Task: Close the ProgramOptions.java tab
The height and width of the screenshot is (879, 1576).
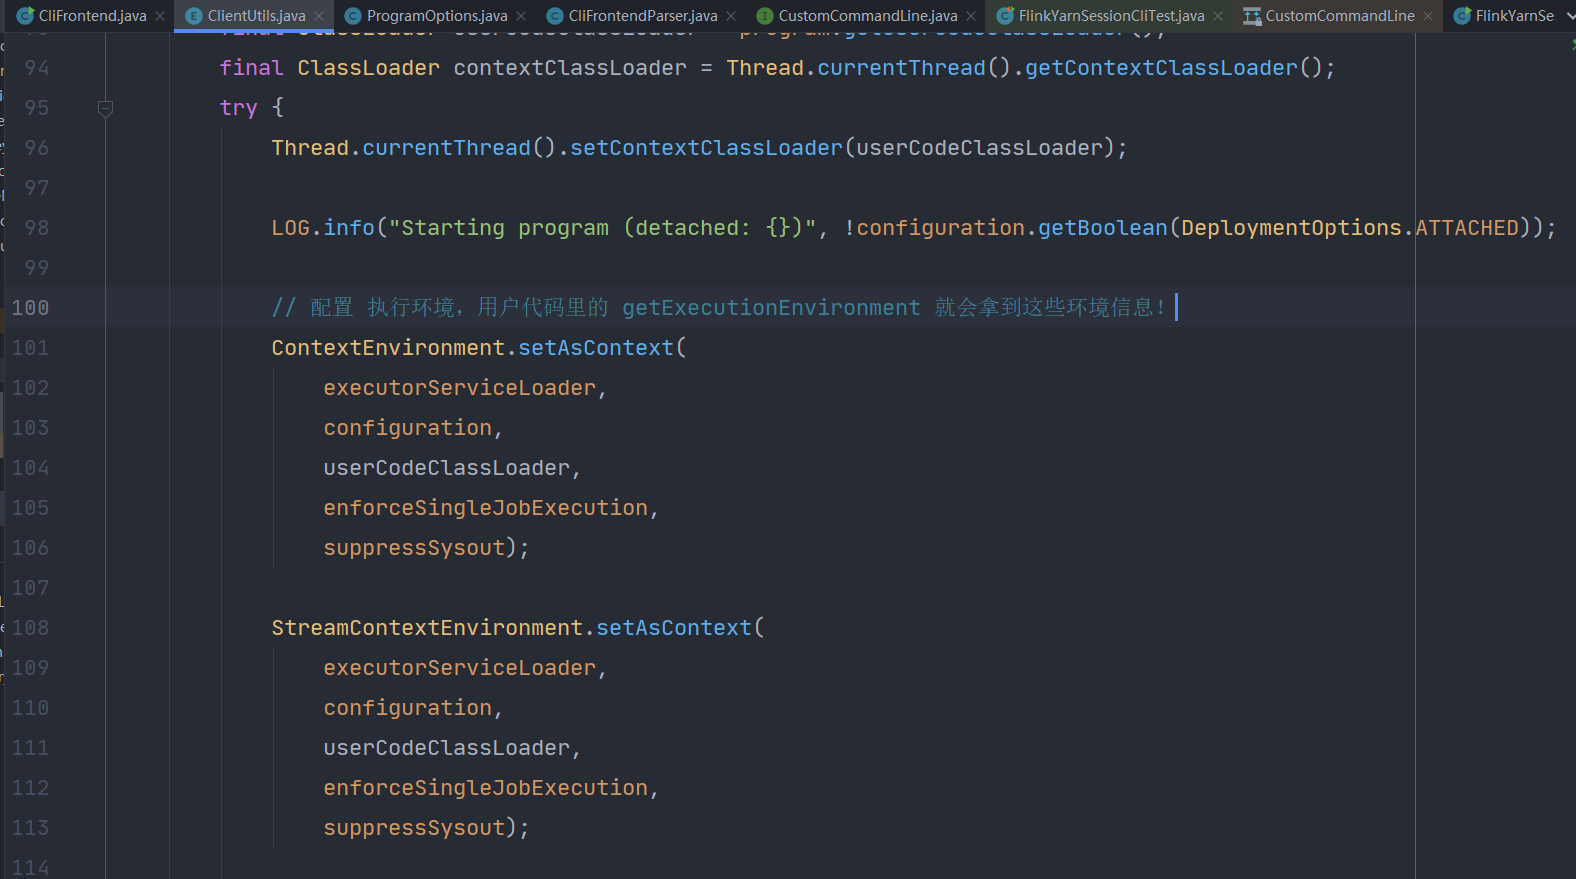Action: [521, 16]
